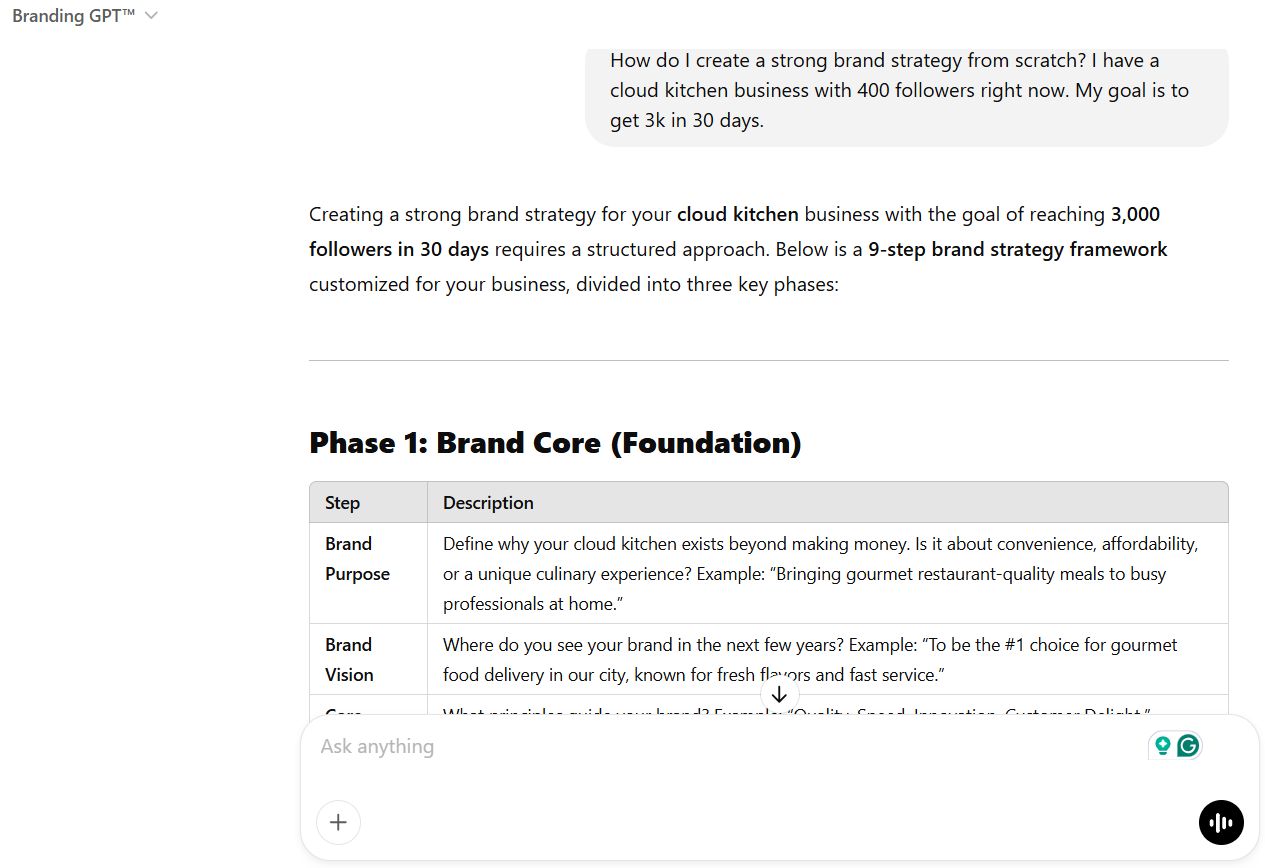The height and width of the screenshot is (868, 1265).
Task: Start voice mode with the waveform button
Action: 1221,822
